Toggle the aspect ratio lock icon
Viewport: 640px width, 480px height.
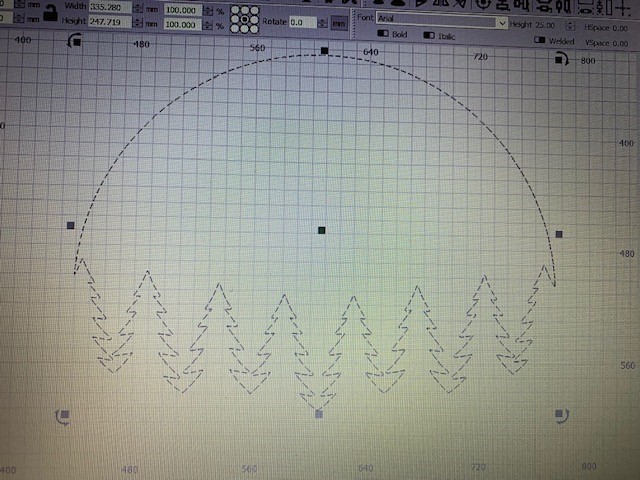pyautogui.click(x=50, y=13)
